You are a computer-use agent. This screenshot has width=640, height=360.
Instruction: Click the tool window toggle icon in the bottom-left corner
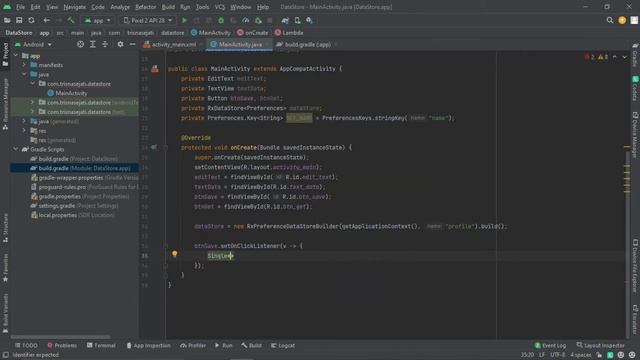coord(6,355)
